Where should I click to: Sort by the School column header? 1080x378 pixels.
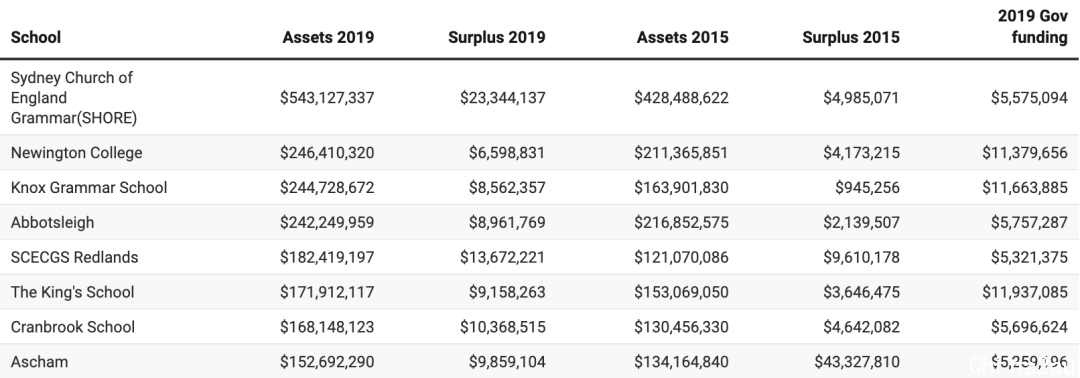click(36, 37)
